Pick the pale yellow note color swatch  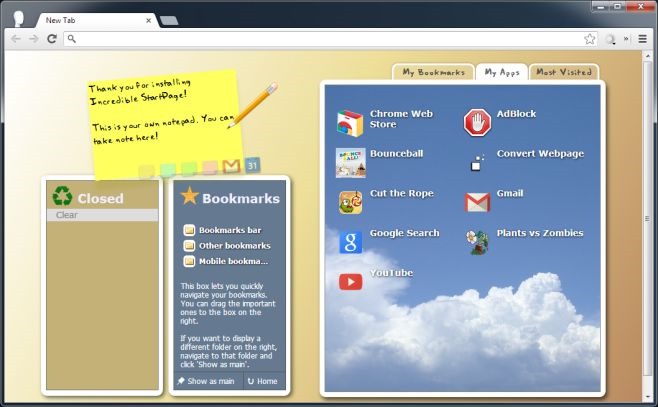pyautogui.click(x=146, y=171)
